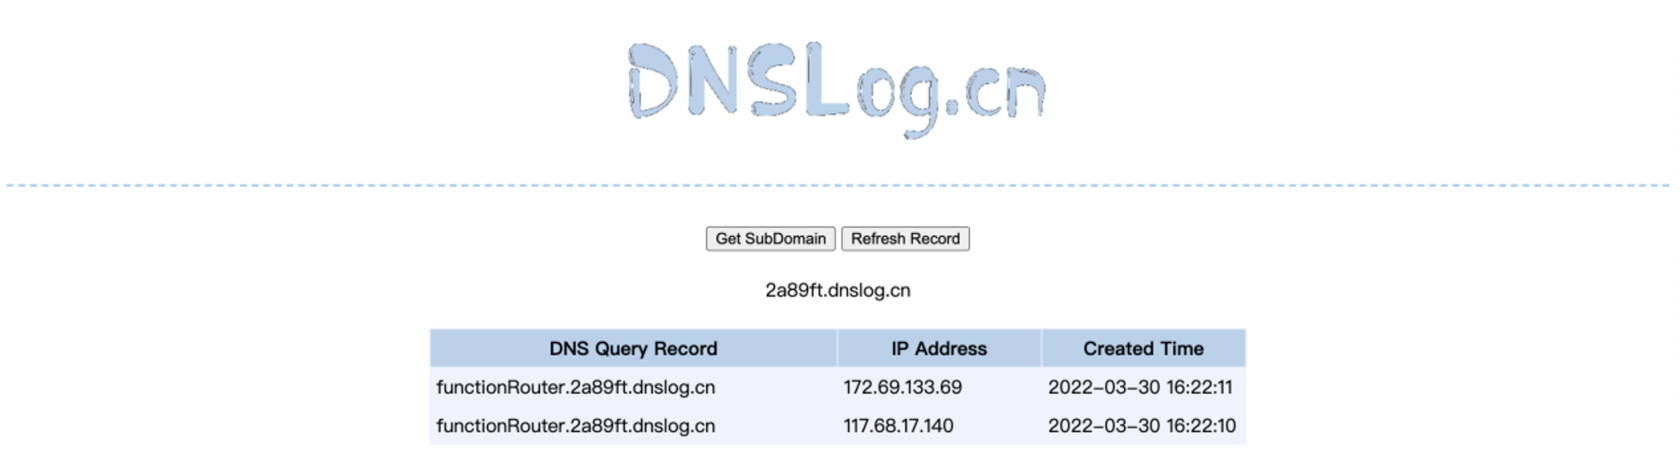Select the second functionRouter query record

575,426
